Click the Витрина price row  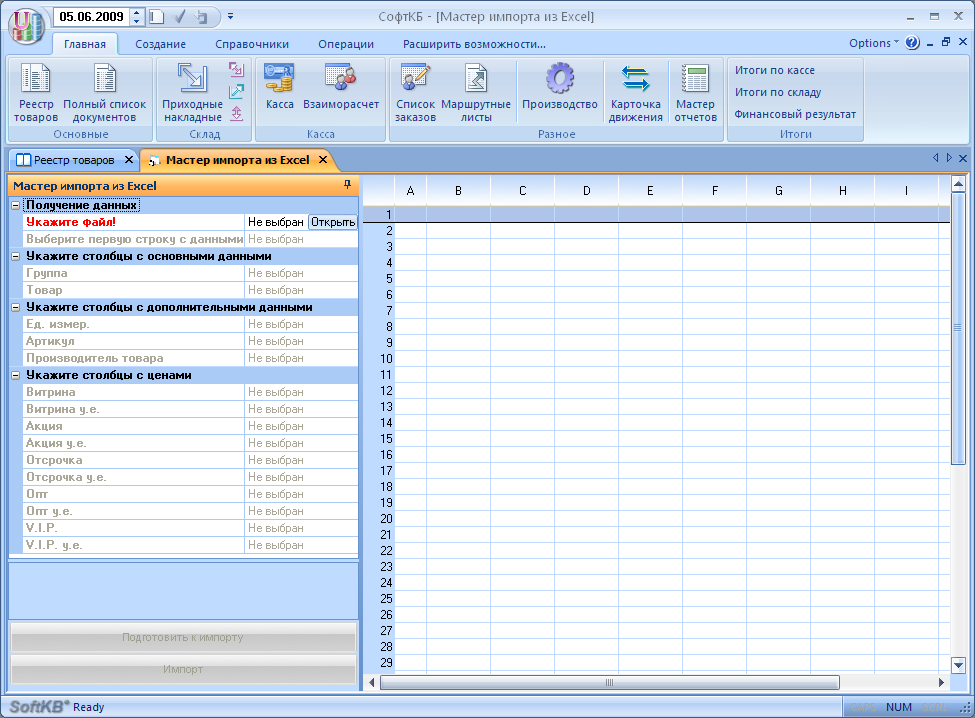(x=190, y=392)
